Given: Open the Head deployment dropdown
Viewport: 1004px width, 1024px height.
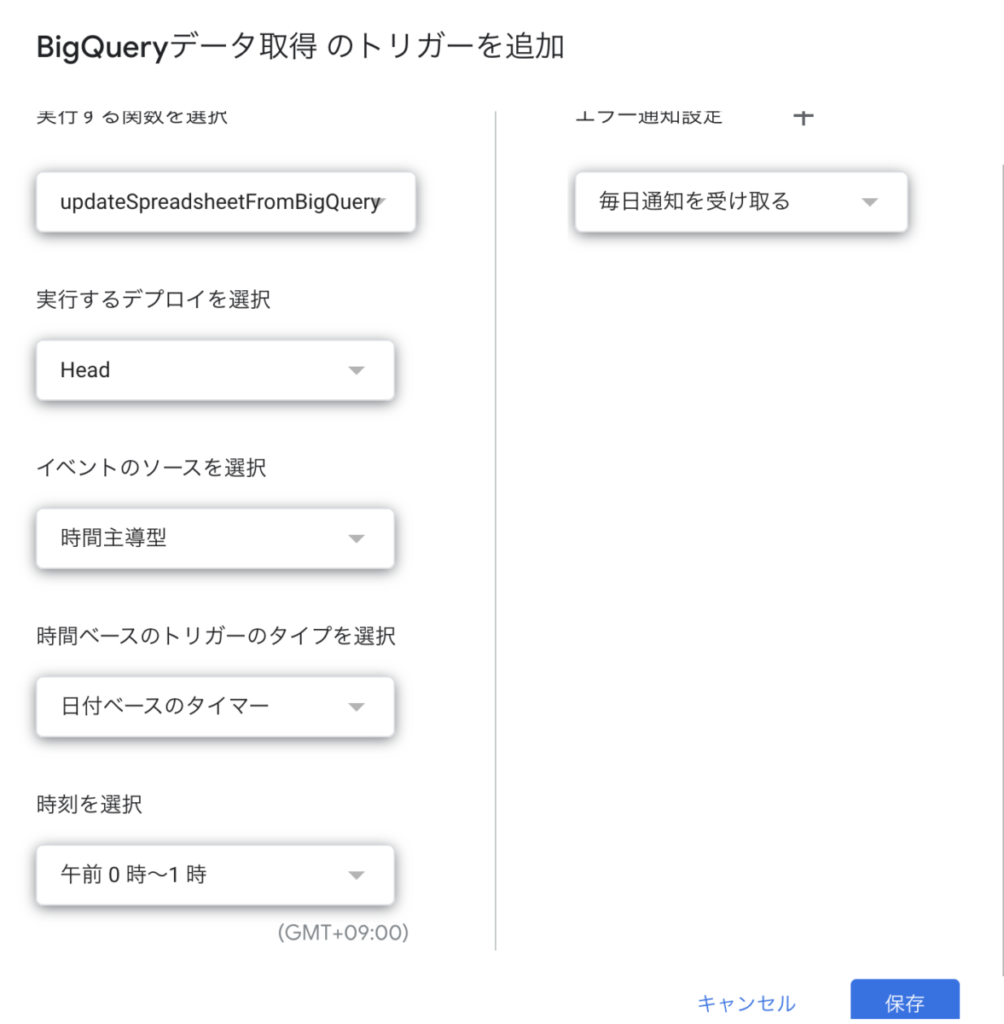Looking at the screenshot, I should tap(215, 370).
